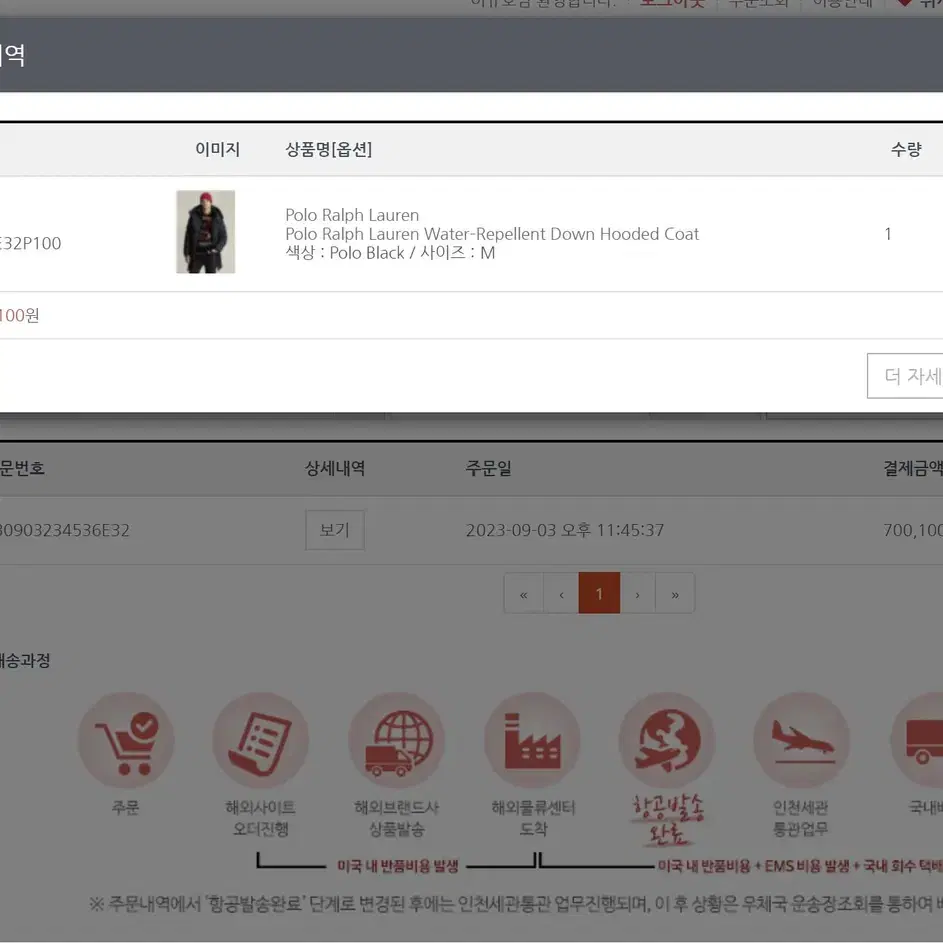
Task: Click the 상품명[옵션] column header
Action: (328, 149)
